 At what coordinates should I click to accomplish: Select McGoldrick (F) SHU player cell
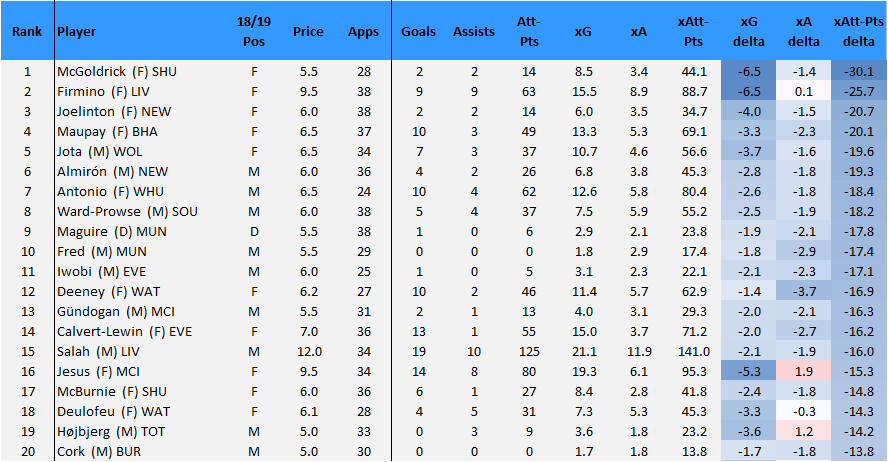(117, 72)
